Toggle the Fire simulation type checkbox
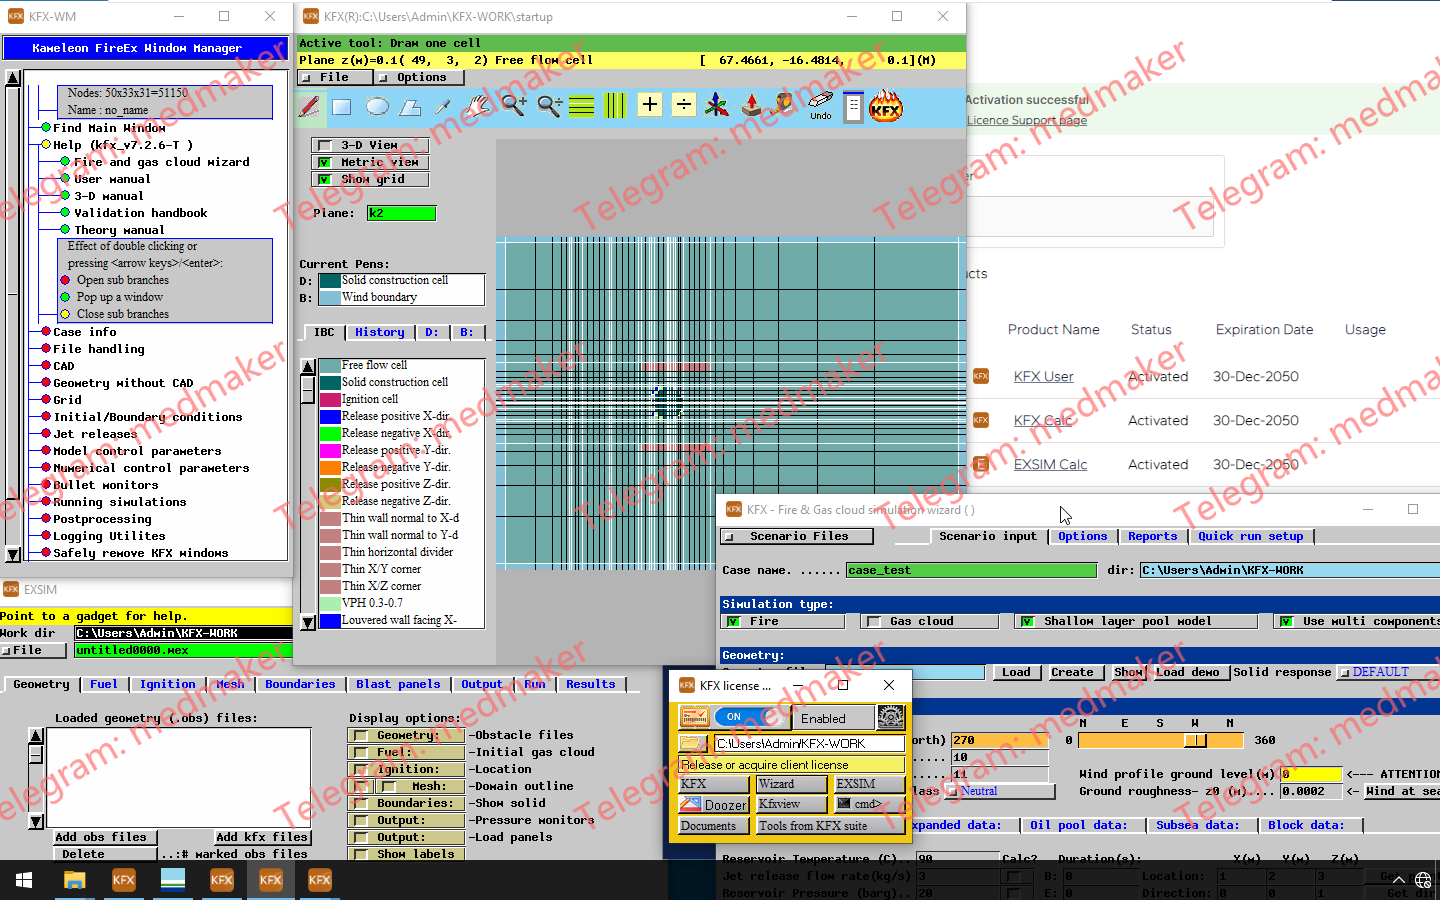This screenshot has width=1440, height=900. point(734,621)
